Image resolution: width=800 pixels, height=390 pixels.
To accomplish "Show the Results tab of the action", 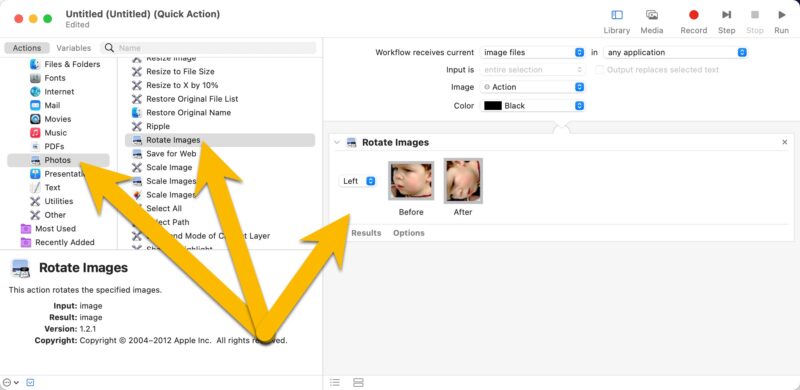I will [x=366, y=233].
